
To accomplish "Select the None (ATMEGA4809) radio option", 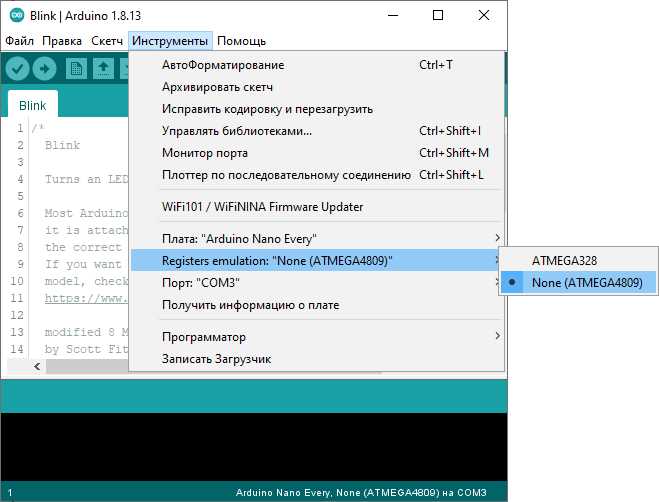I will click(578, 283).
